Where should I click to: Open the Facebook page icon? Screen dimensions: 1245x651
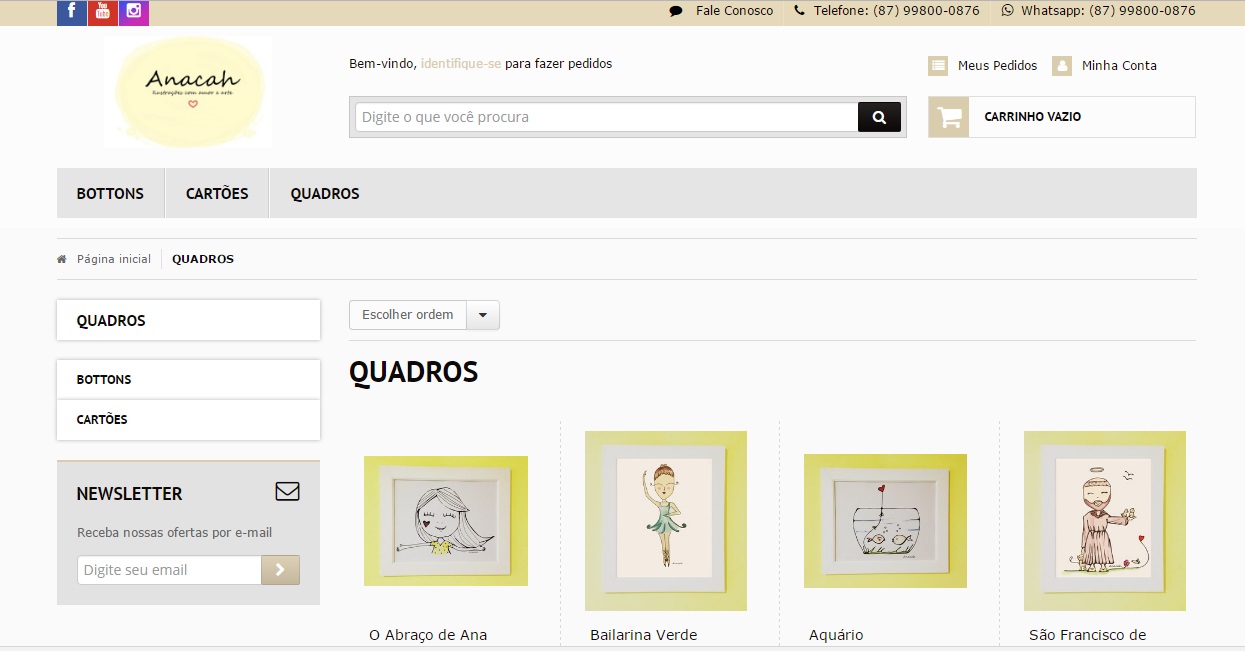72,12
